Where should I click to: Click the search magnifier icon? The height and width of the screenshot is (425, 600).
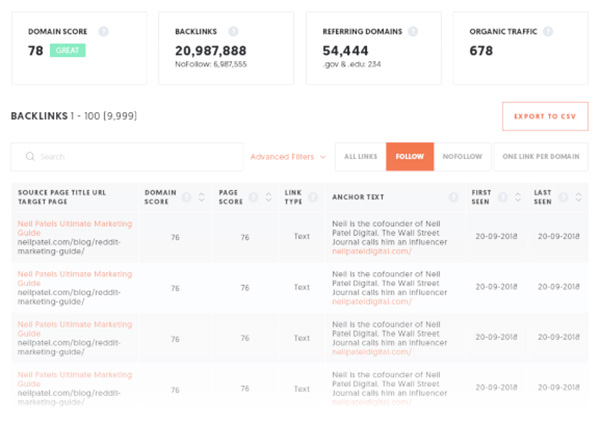30,157
